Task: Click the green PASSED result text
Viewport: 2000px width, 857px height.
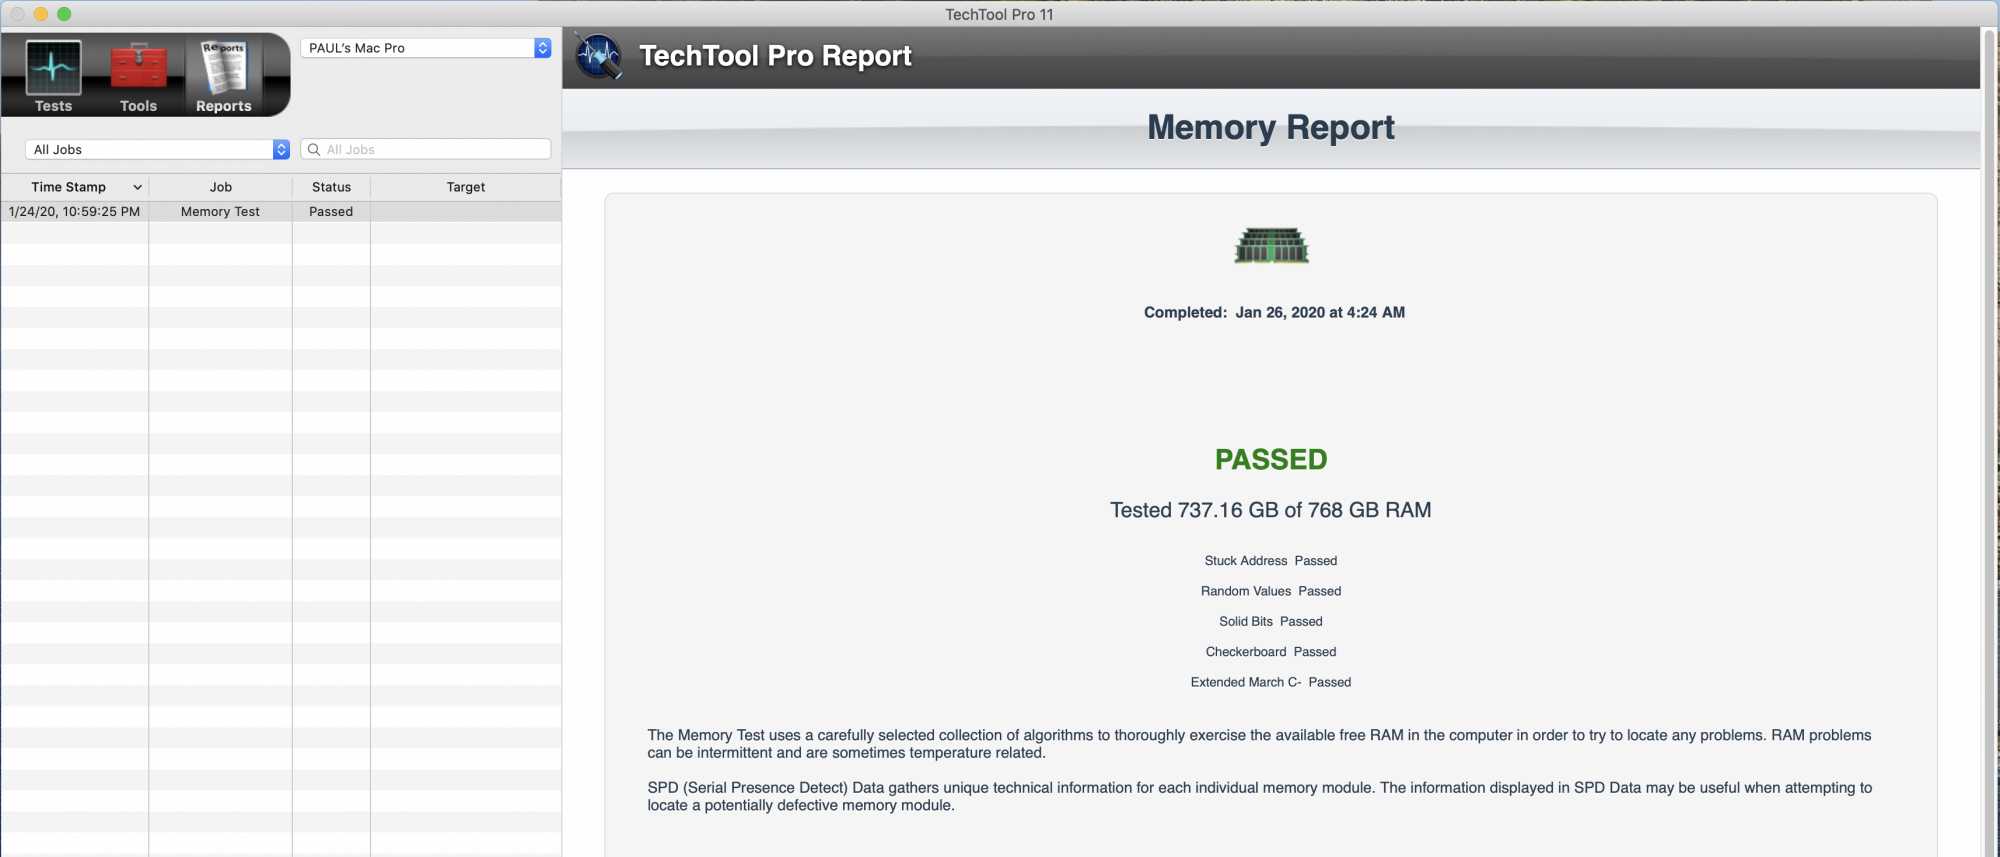Action: 1271,459
